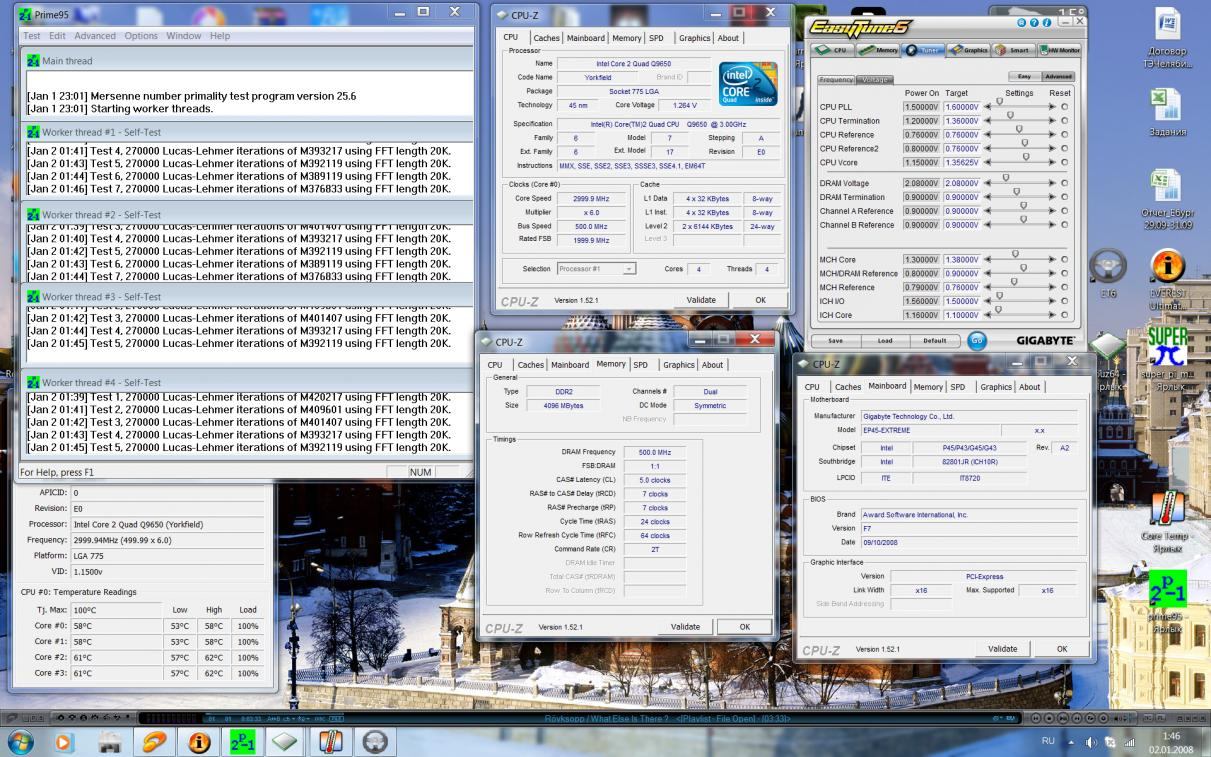
Task: Click the EVEREST icon in the taskbar
Action: click(x=200, y=742)
